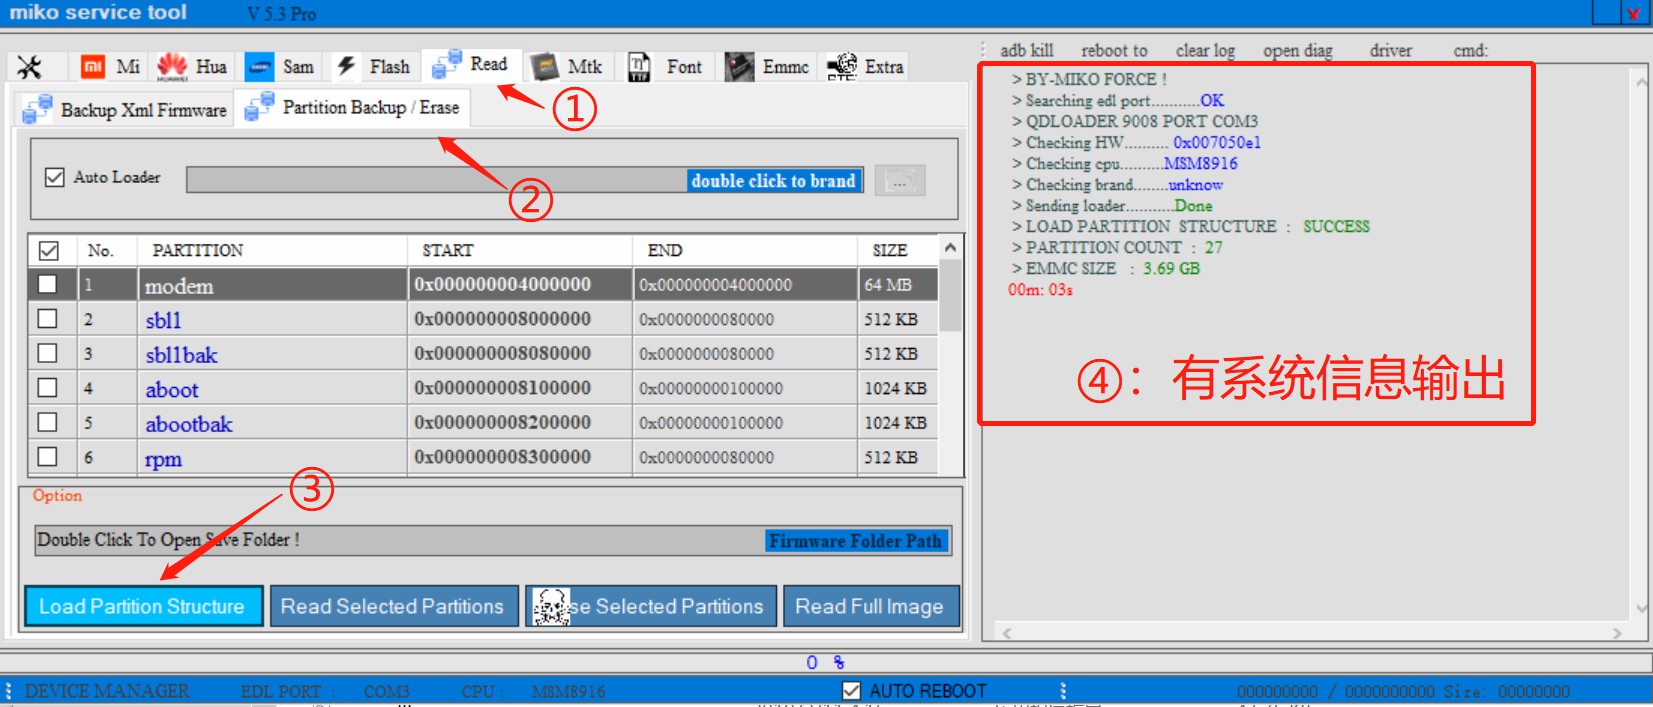Tick the modem partition checkbox
The image size is (1653, 707).
[47, 284]
